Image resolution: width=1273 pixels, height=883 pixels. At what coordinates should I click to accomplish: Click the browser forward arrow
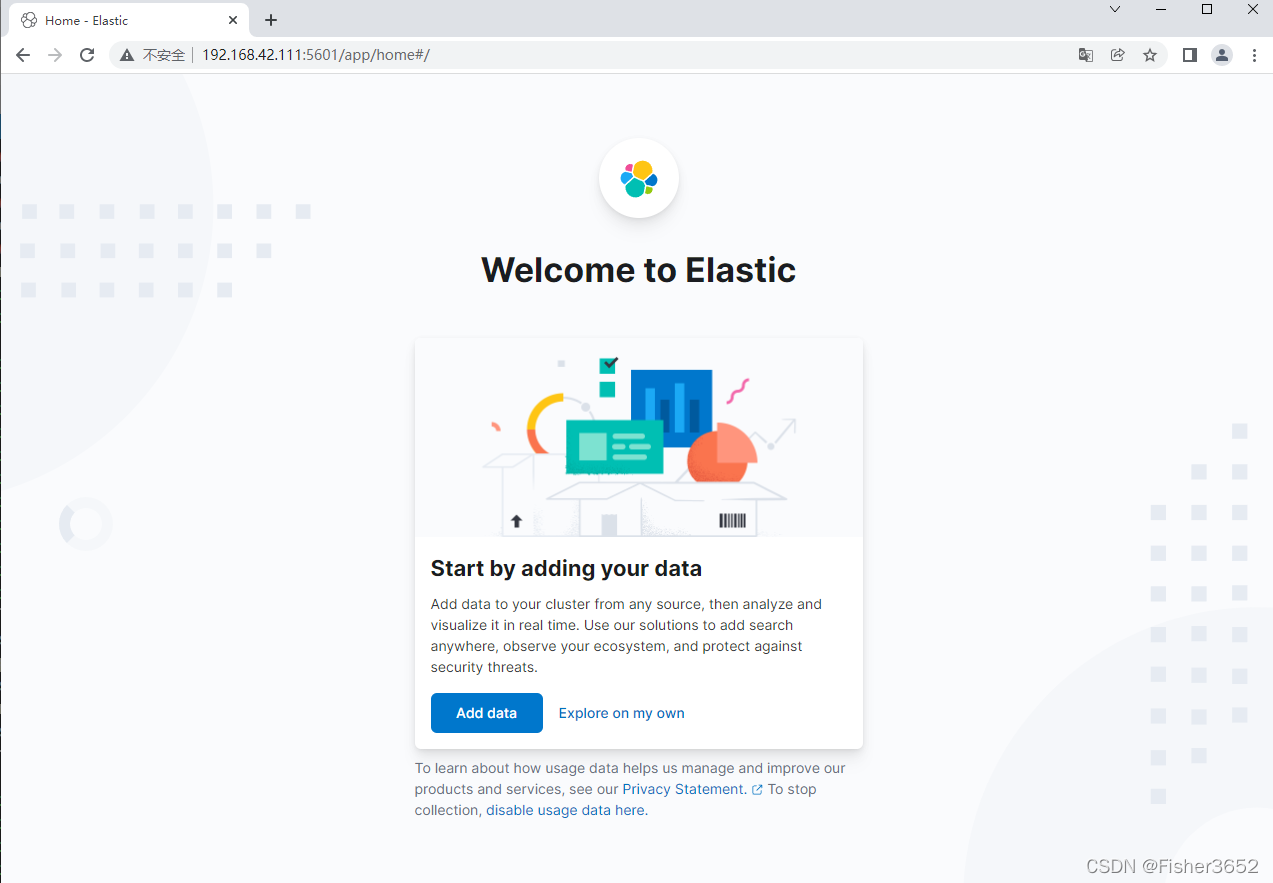click(55, 55)
